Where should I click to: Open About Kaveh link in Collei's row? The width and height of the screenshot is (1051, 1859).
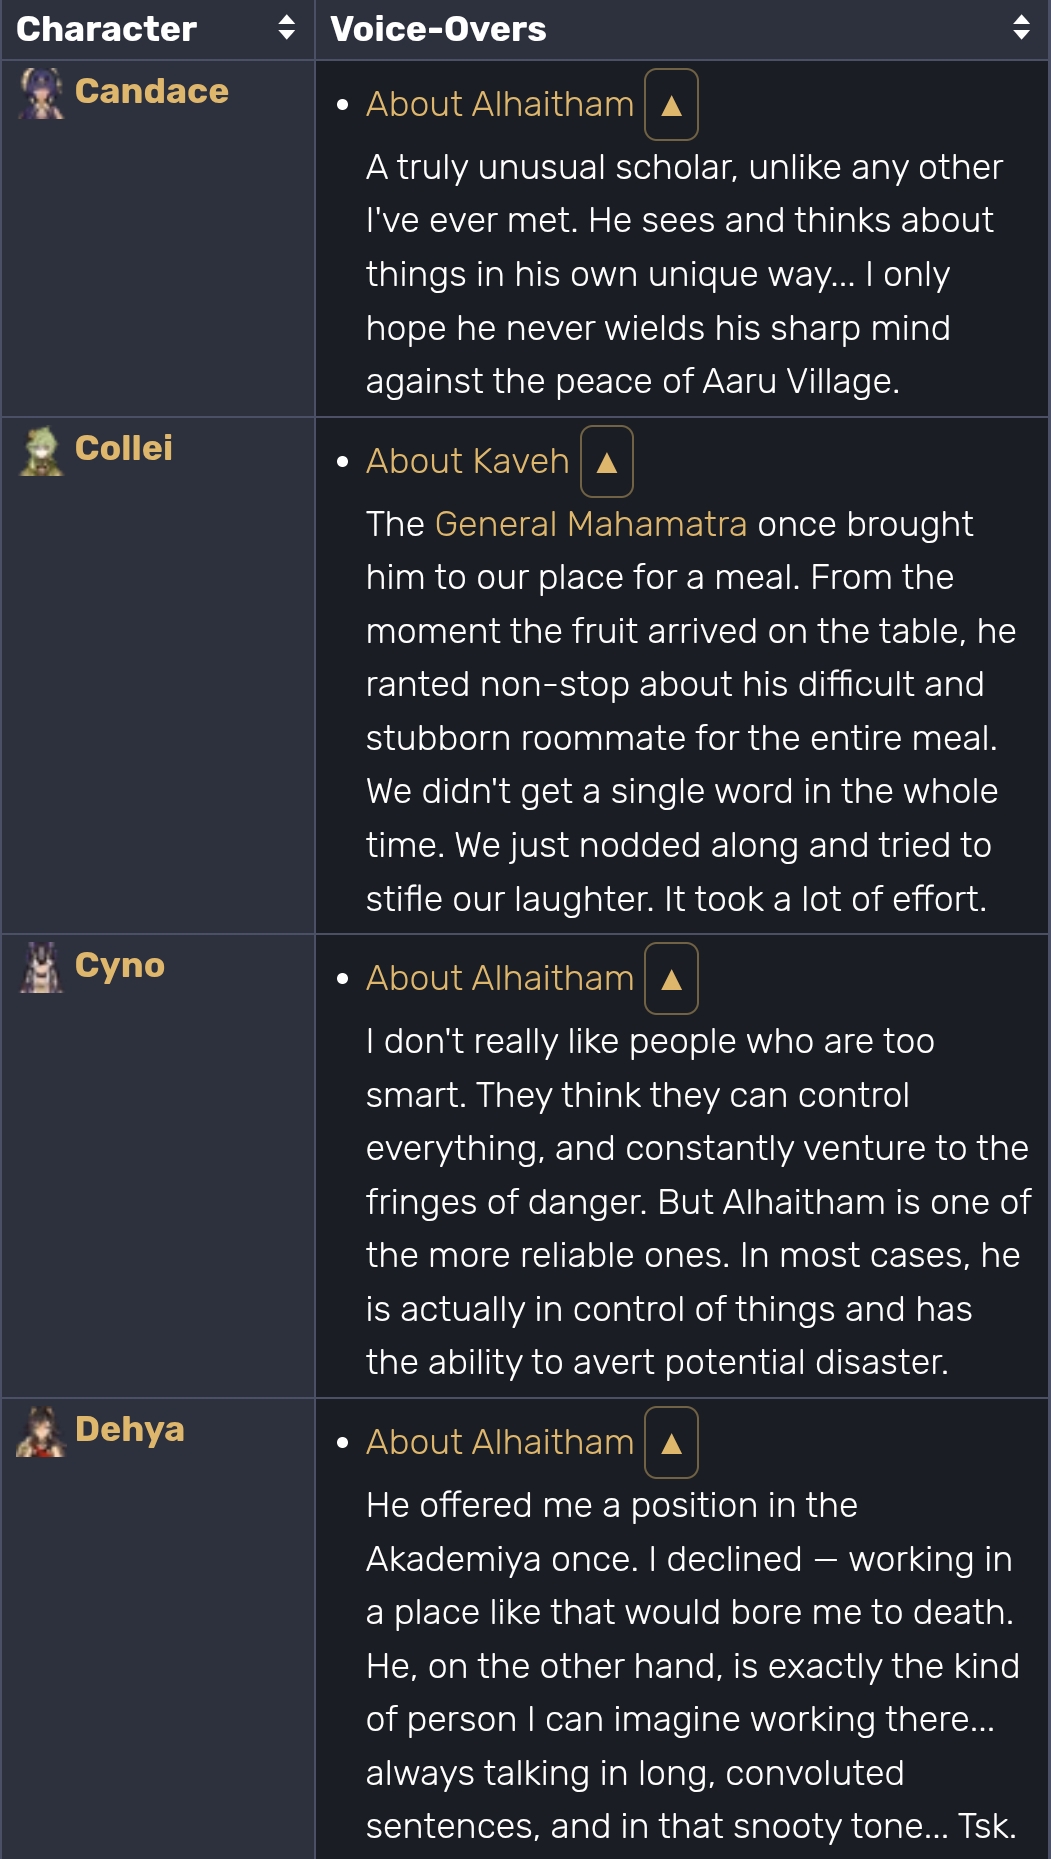click(467, 461)
